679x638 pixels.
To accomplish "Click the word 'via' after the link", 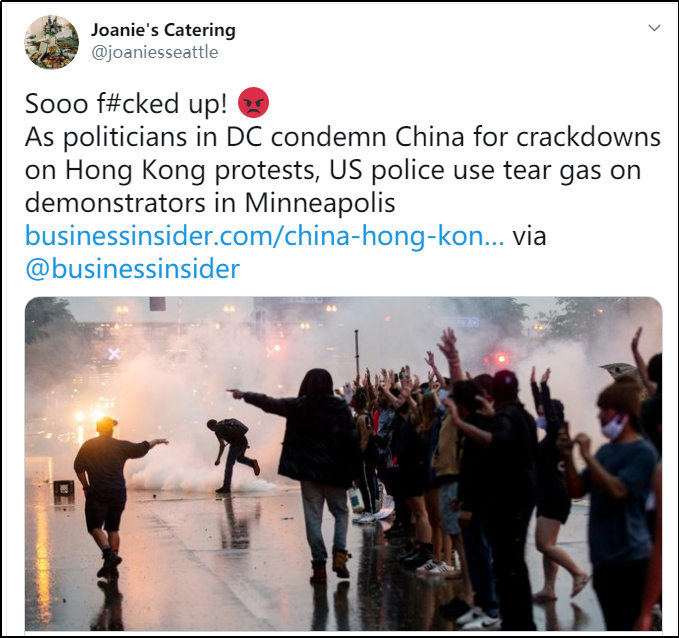I will pos(530,236).
